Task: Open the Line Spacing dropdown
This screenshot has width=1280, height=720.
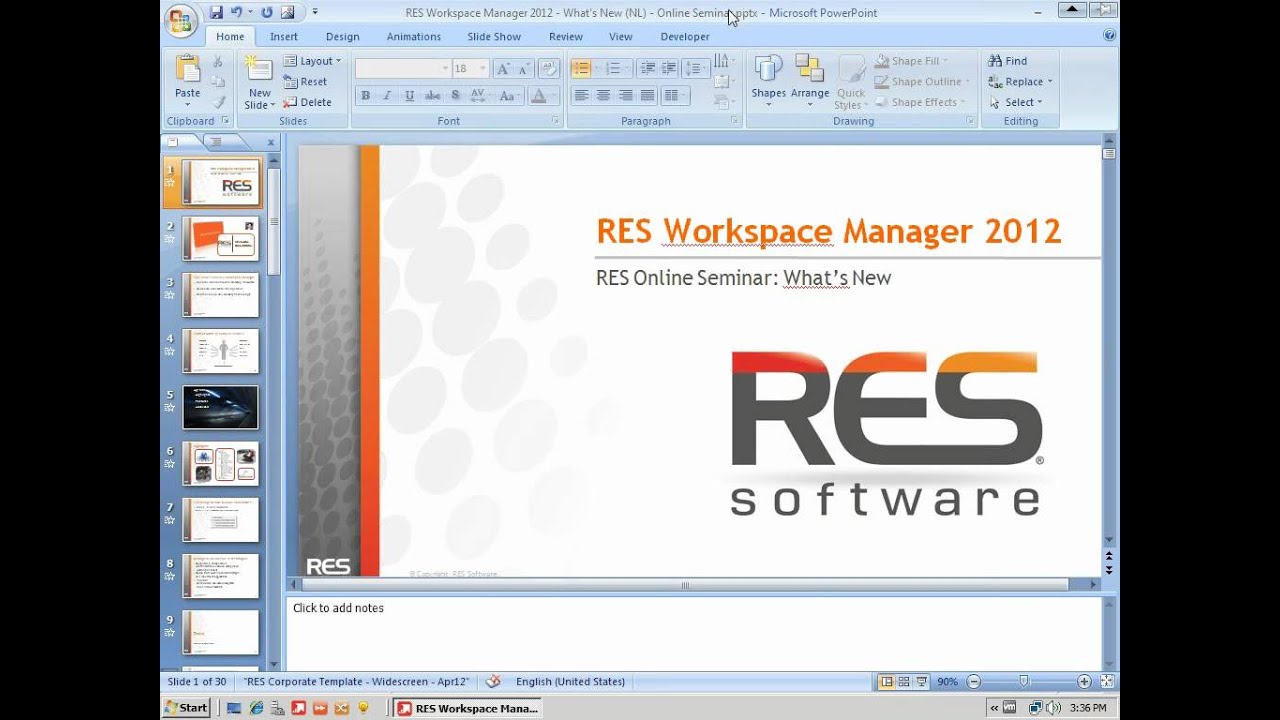Action: pyautogui.click(x=696, y=69)
